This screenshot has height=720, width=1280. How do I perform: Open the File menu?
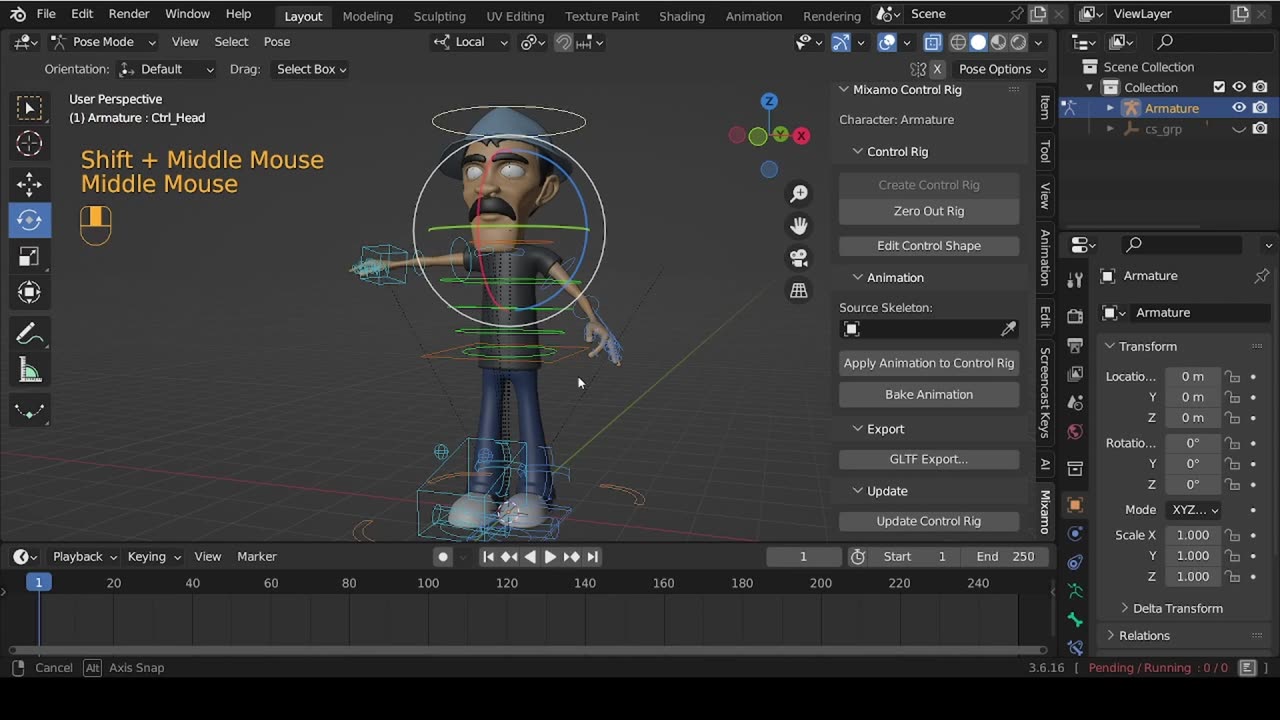46,14
